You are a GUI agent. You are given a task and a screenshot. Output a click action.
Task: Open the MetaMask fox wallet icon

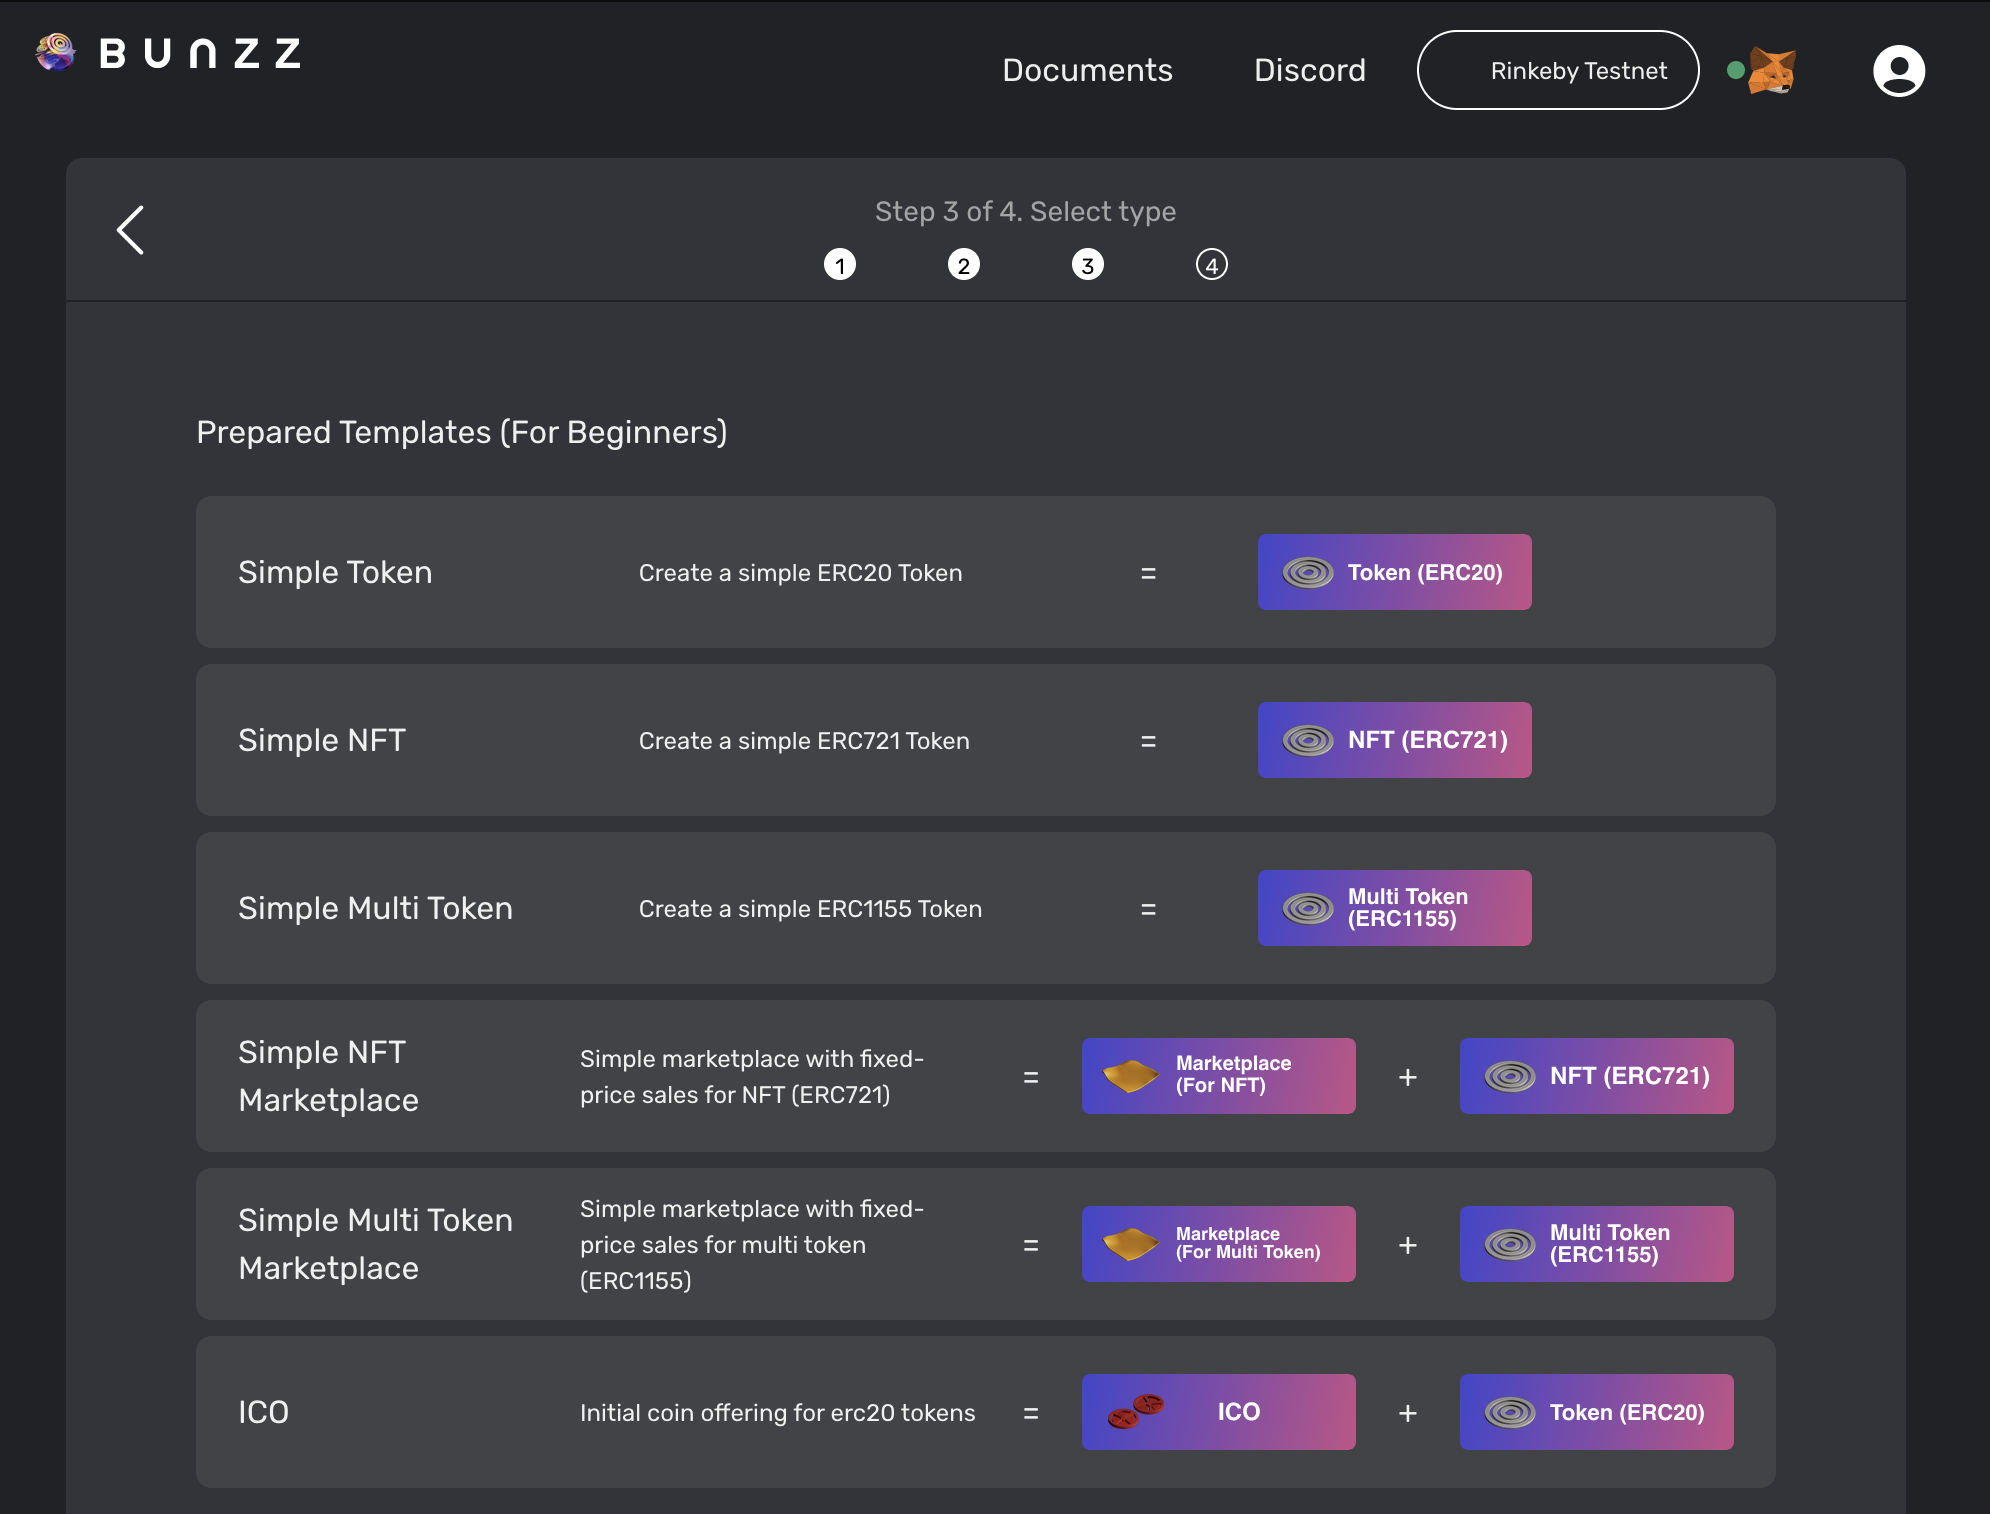pos(1771,71)
